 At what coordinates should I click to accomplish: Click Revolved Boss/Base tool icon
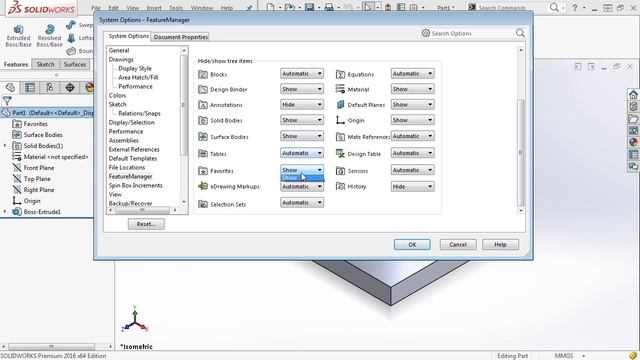click(x=49, y=29)
